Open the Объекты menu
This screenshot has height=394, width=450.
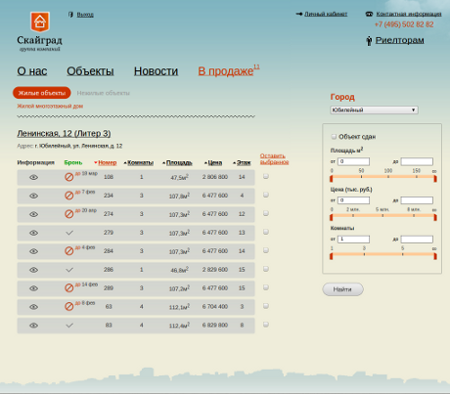(x=90, y=71)
